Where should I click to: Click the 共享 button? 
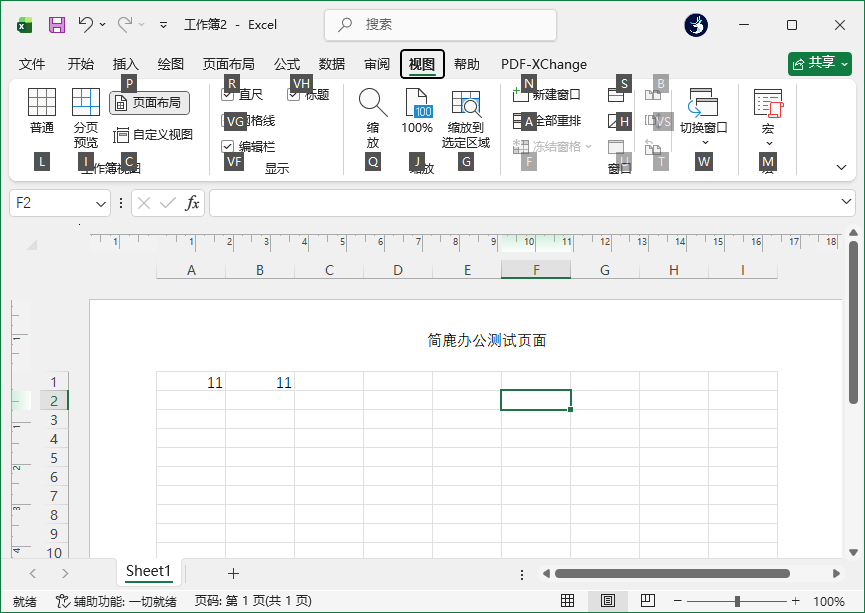(x=819, y=62)
